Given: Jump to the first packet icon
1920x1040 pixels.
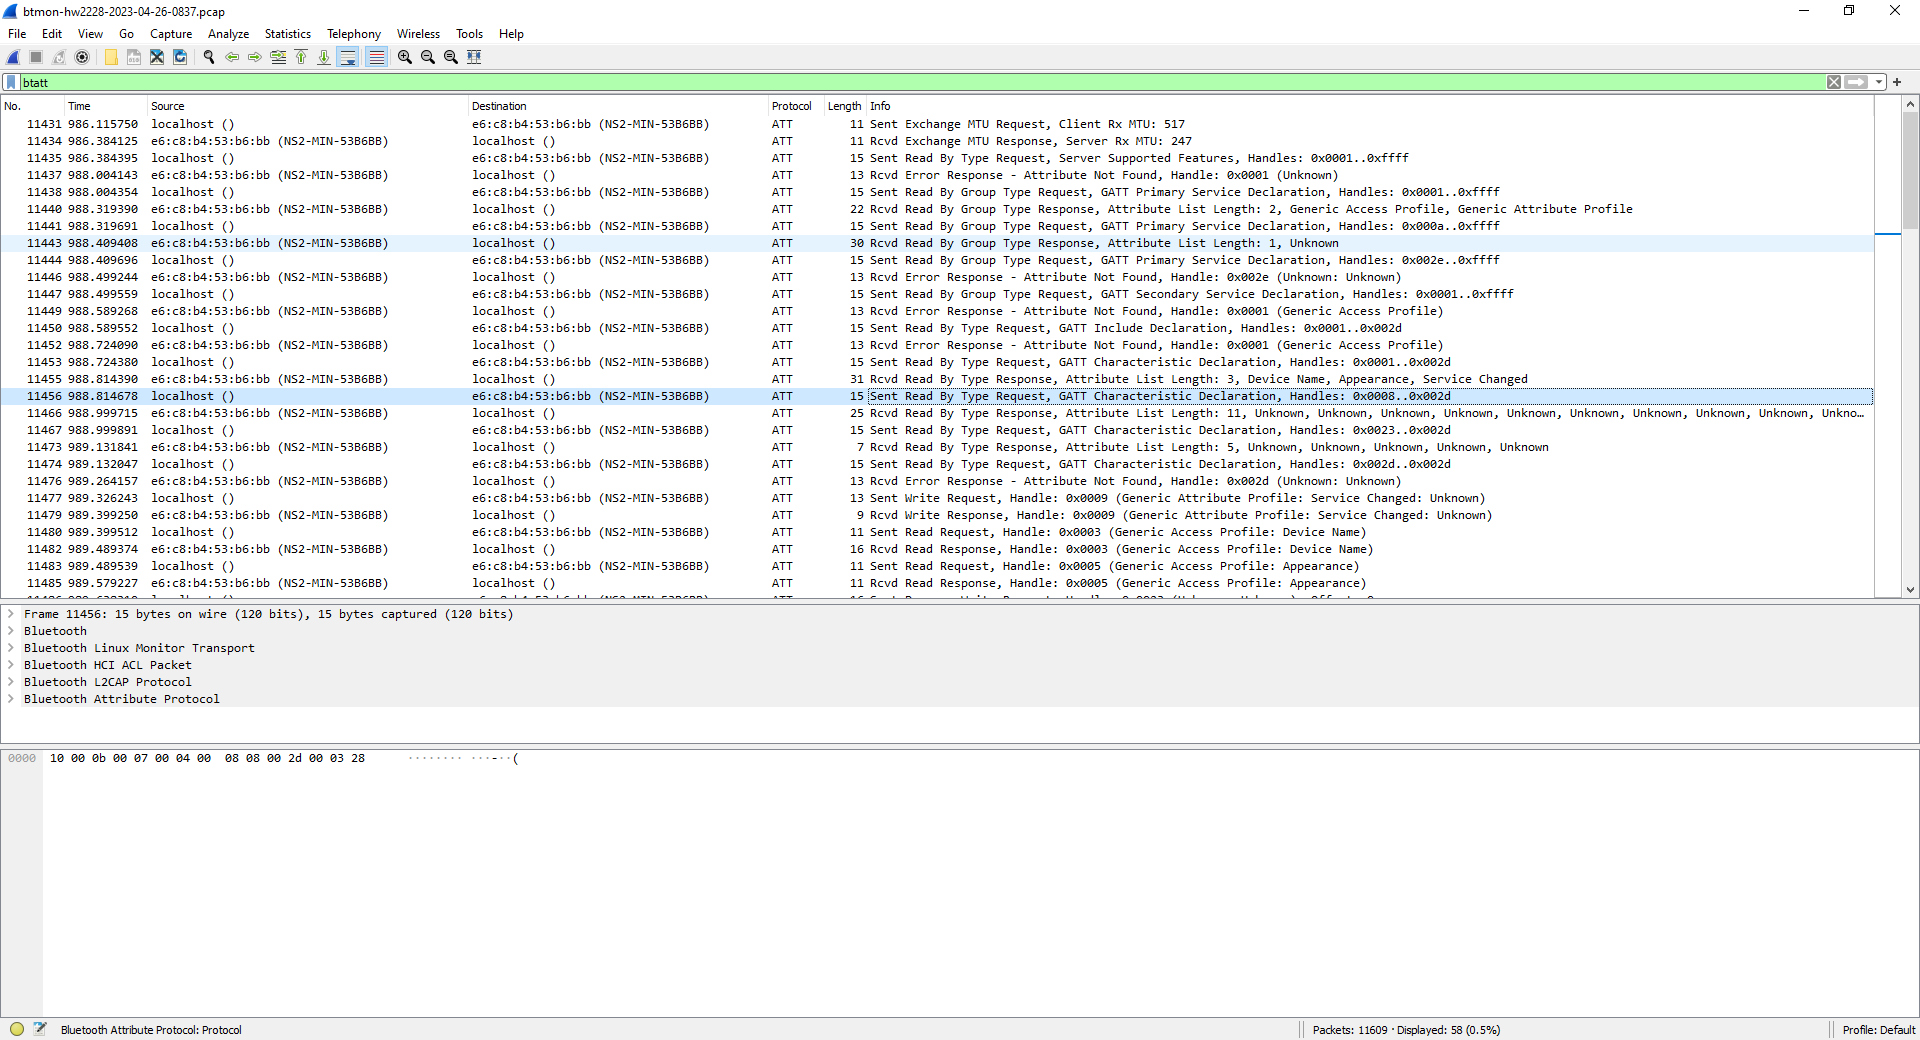Looking at the screenshot, I should pos(301,57).
